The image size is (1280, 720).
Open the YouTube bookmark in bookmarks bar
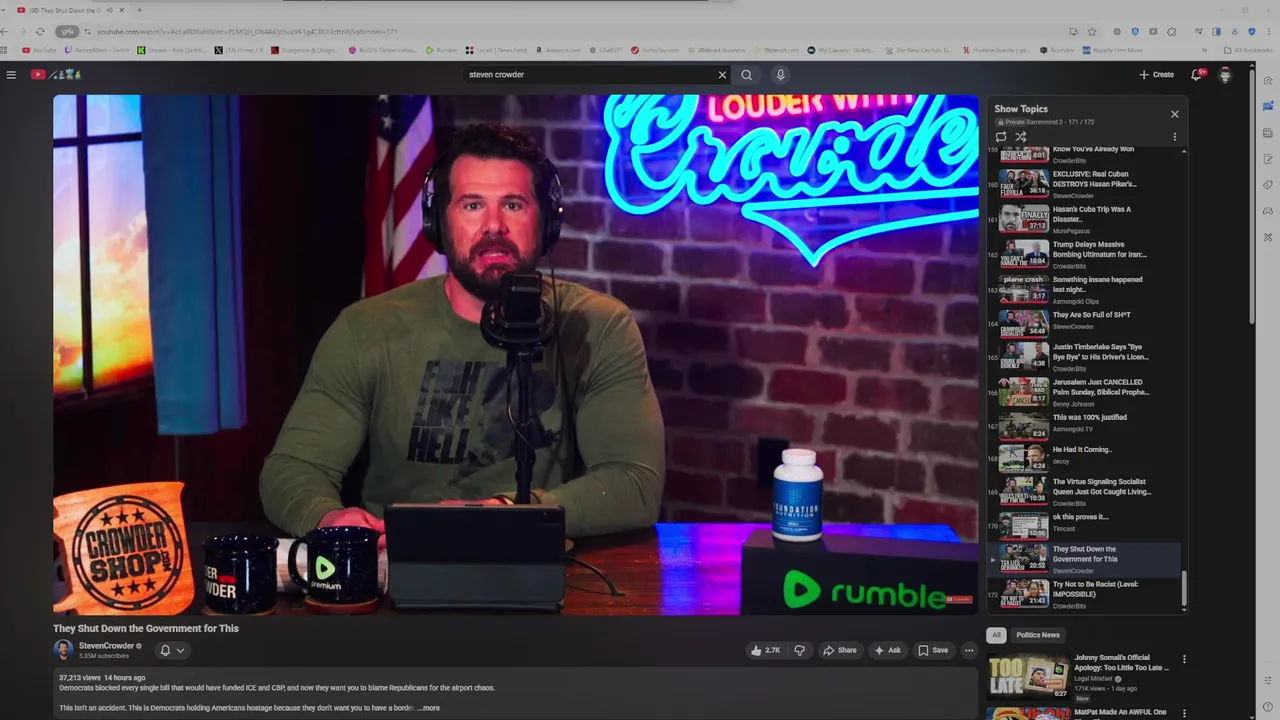[39, 50]
